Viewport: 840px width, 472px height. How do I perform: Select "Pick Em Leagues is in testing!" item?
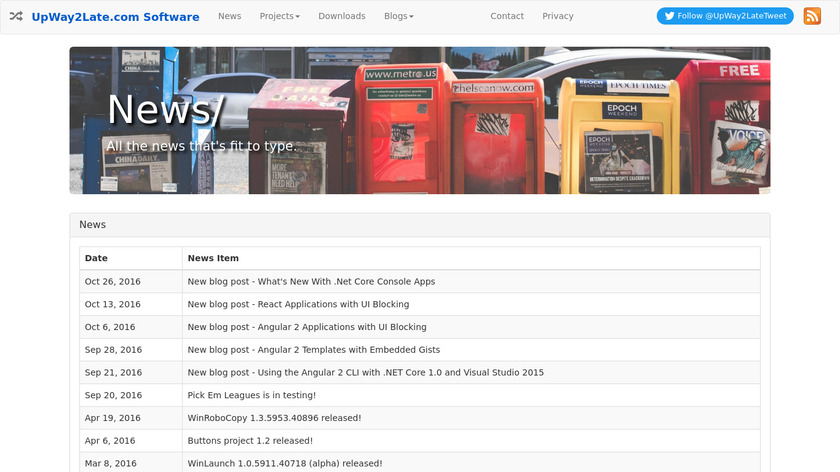(252, 395)
